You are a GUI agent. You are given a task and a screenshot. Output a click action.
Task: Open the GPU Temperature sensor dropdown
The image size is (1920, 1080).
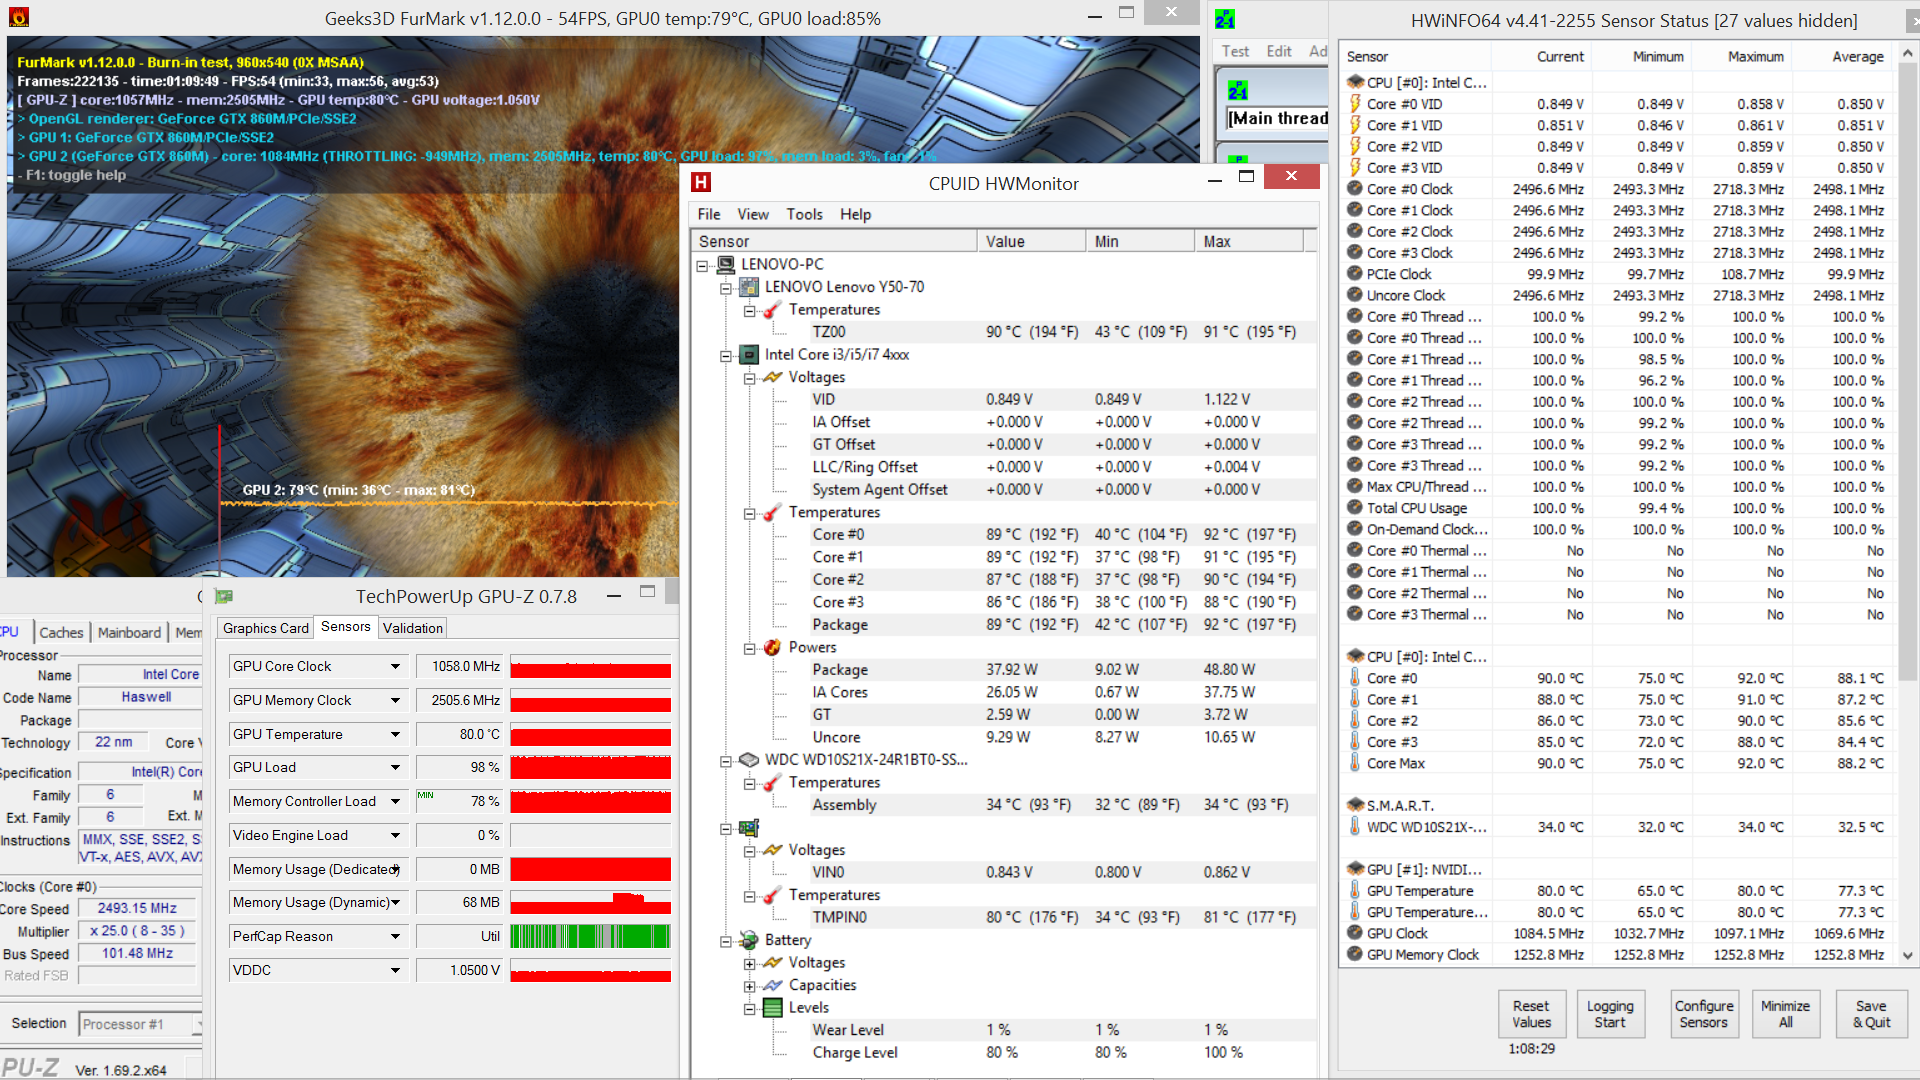(395, 735)
